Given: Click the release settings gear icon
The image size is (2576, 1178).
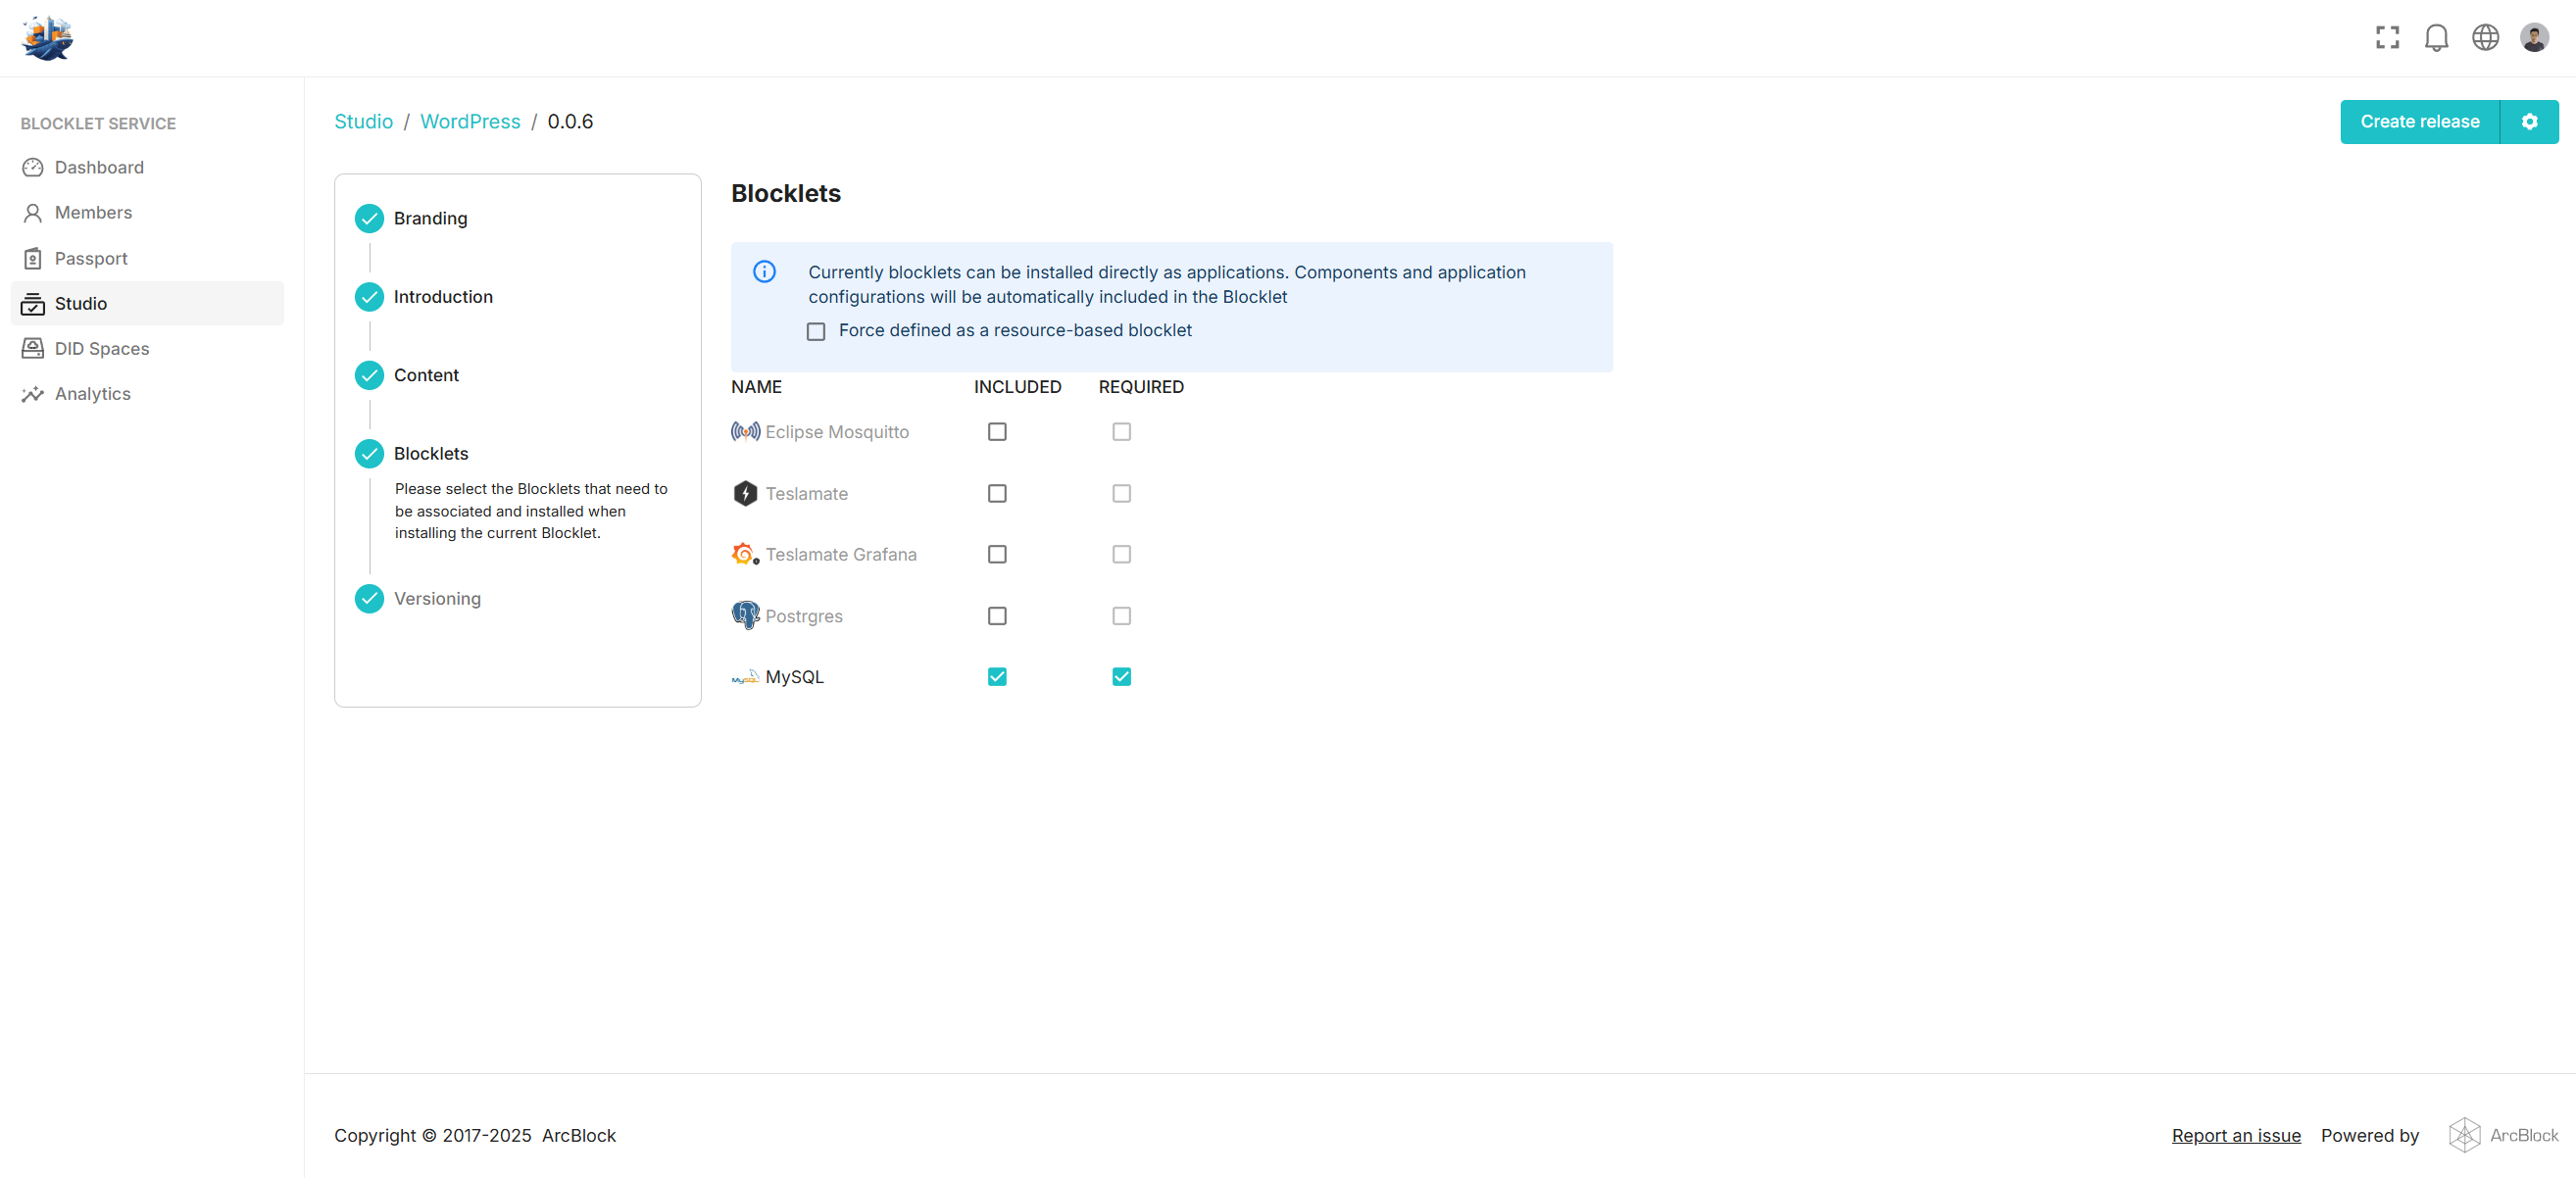Looking at the screenshot, I should point(2529,122).
